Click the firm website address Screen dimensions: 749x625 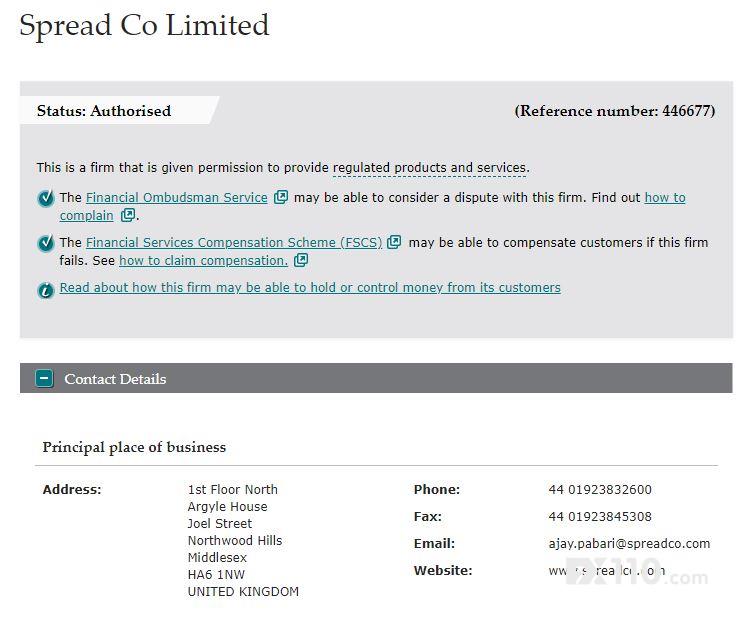click(607, 571)
